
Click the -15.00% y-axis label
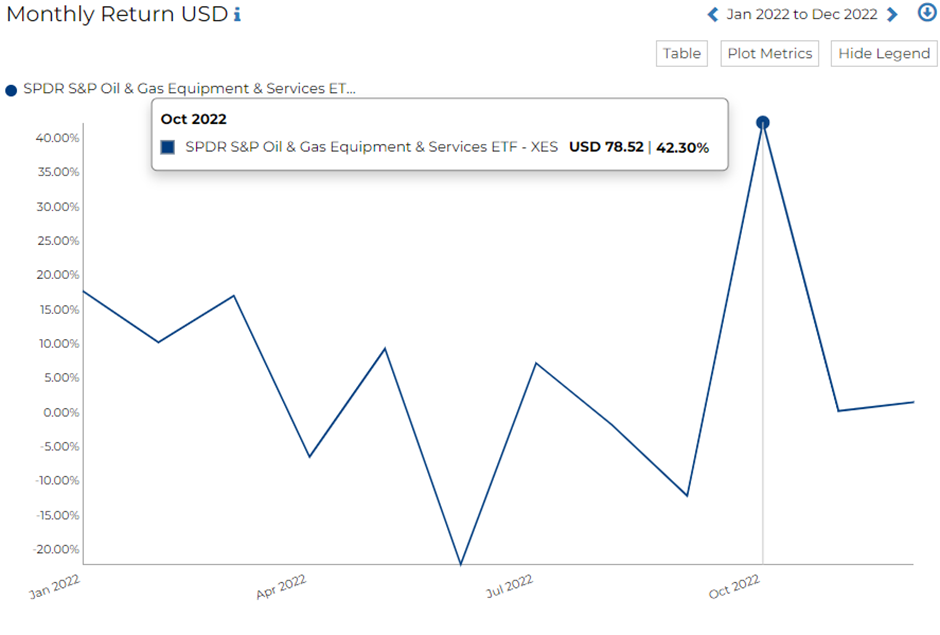coord(57,515)
